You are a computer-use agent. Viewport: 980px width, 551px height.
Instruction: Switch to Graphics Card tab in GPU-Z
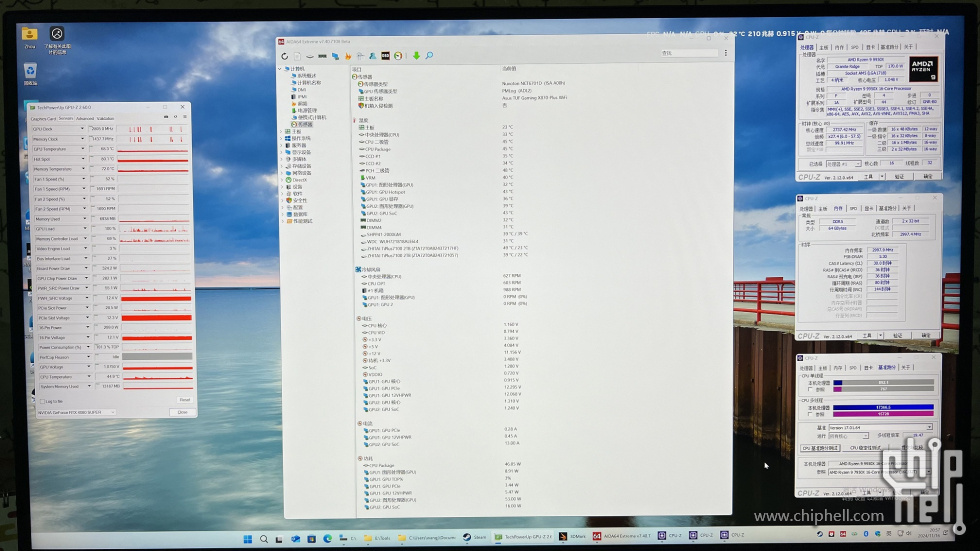[x=43, y=118]
